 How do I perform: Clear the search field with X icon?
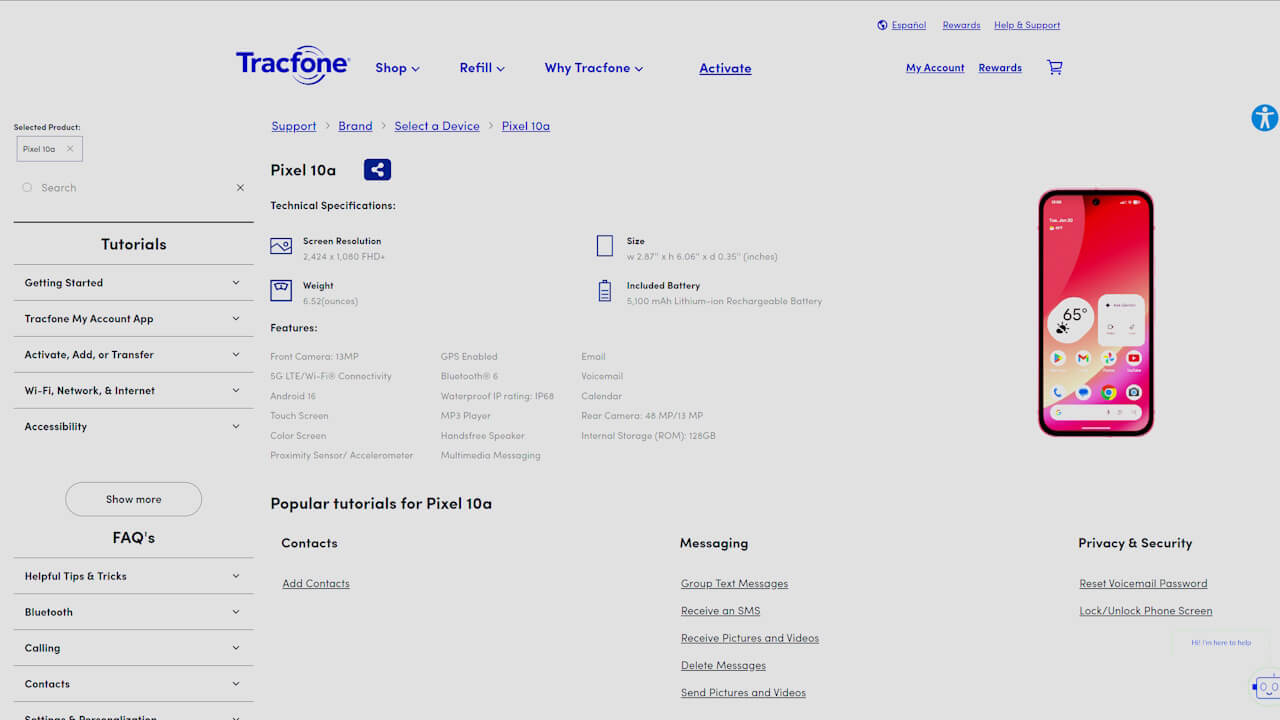(240, 188)
